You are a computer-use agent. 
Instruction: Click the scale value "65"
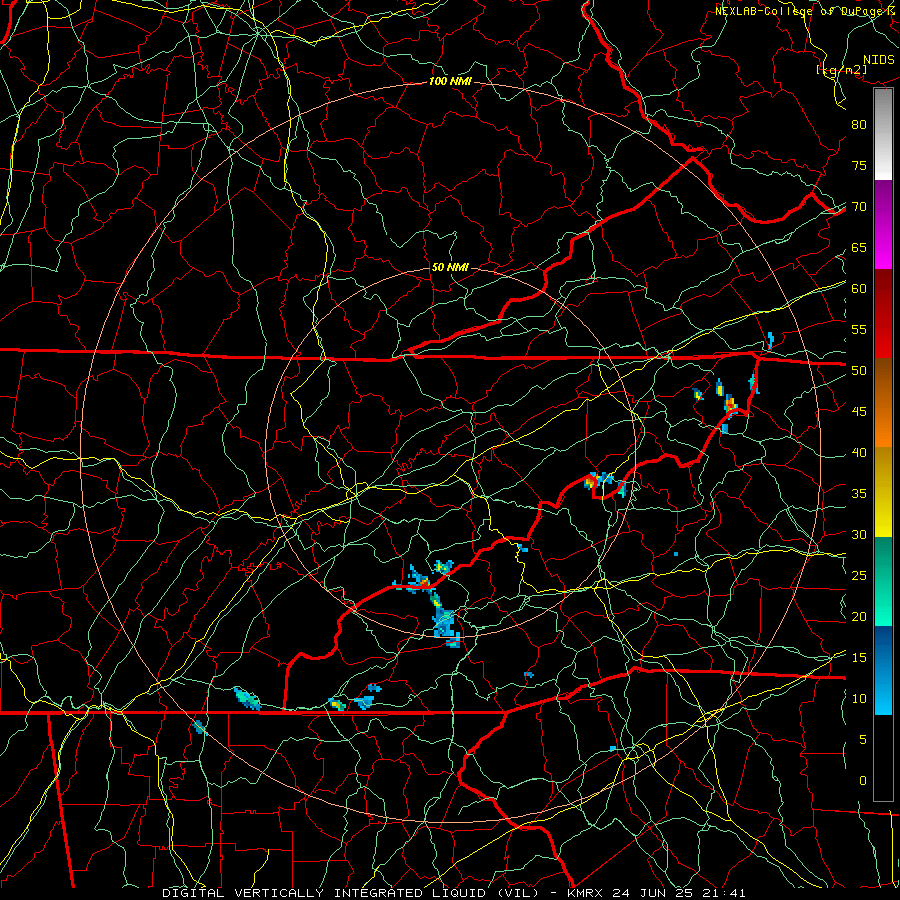859,247
